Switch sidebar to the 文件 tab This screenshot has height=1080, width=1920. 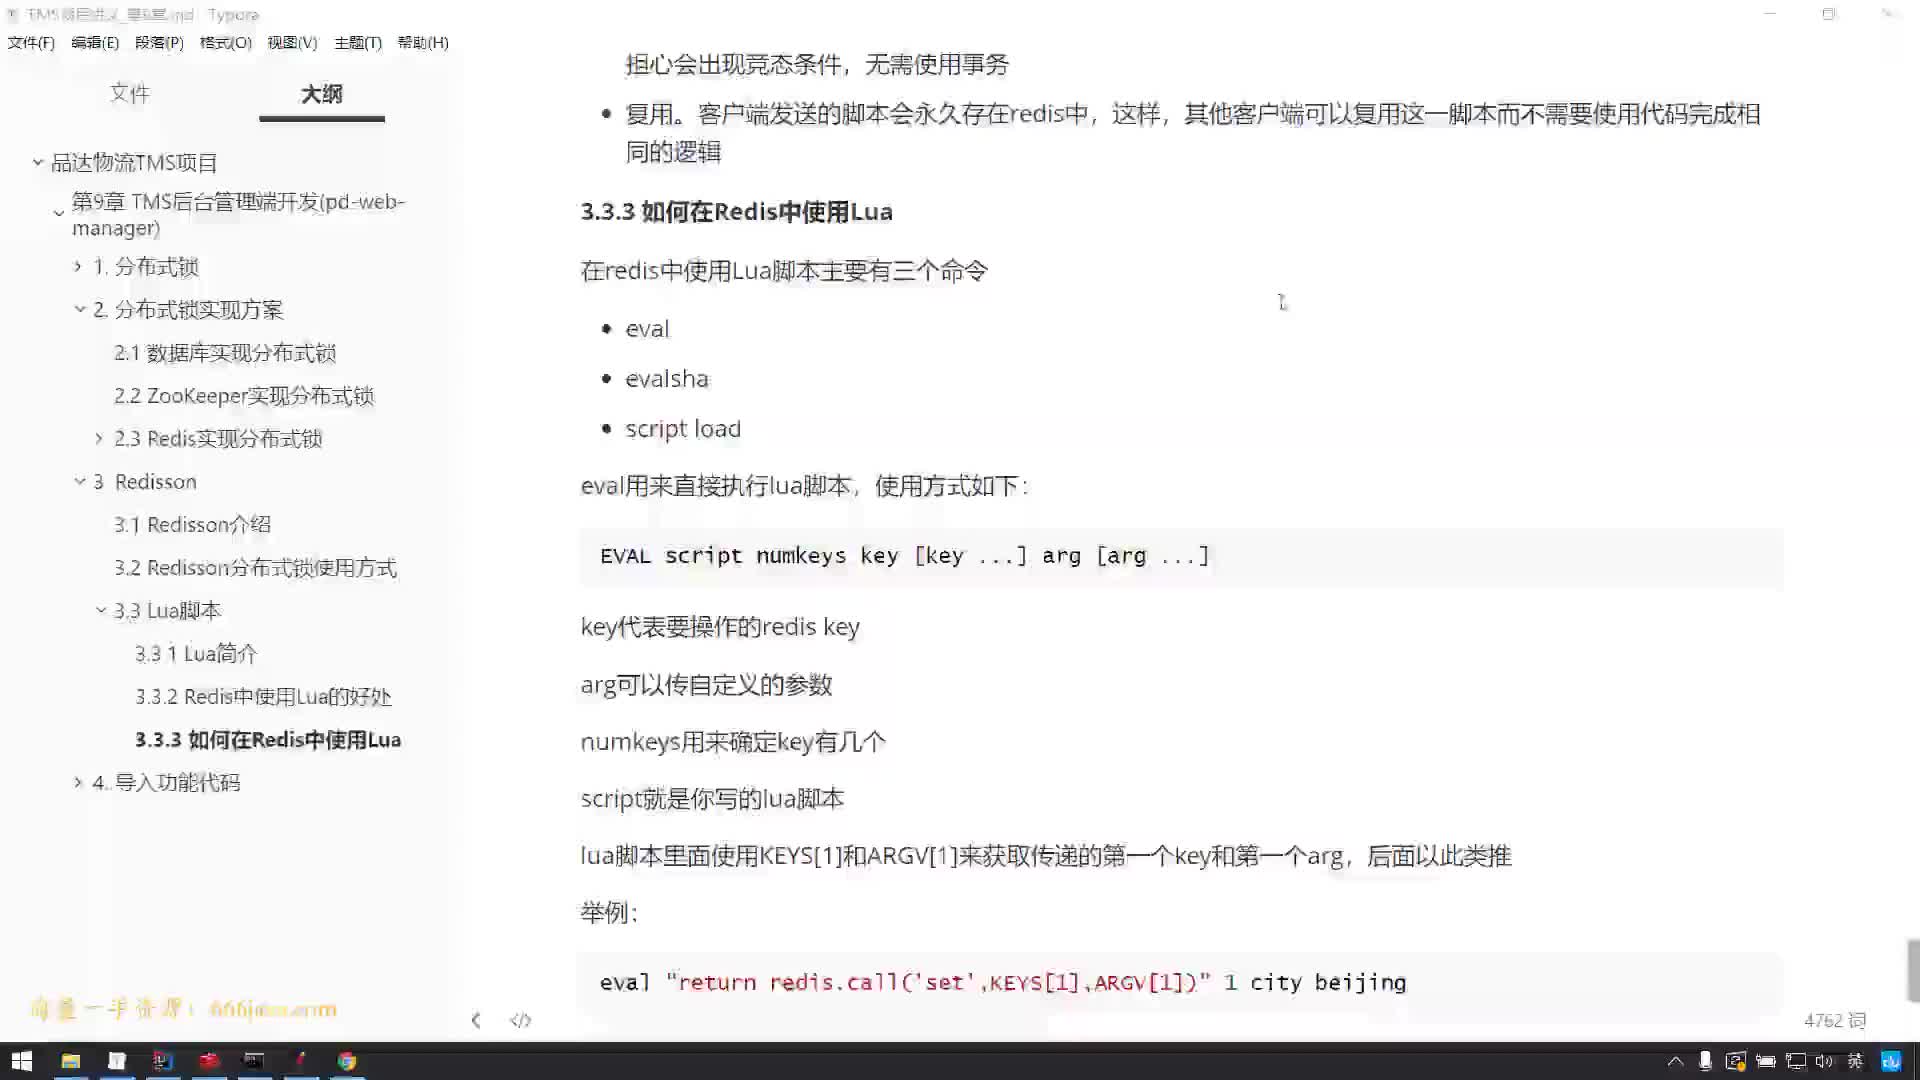pos(130,93)
